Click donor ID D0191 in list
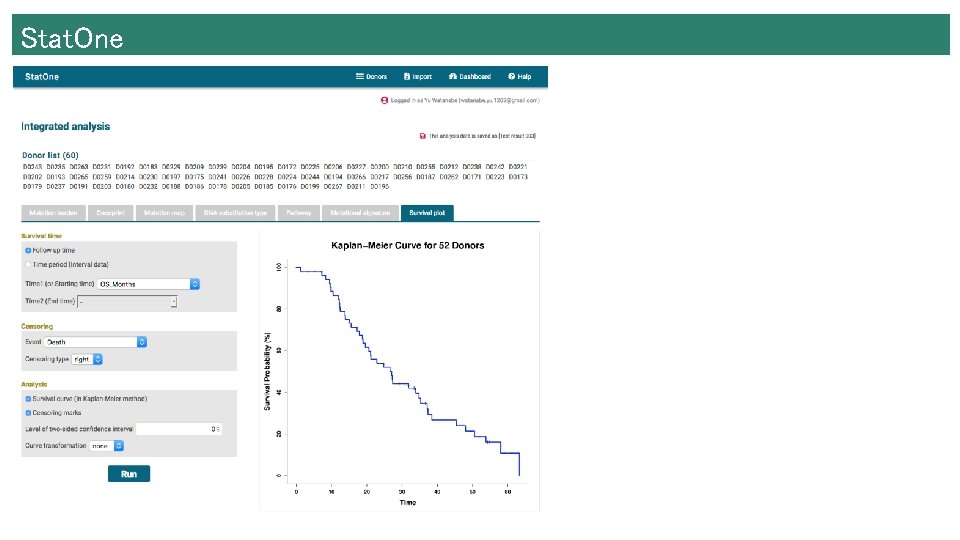 pos(78,187)
